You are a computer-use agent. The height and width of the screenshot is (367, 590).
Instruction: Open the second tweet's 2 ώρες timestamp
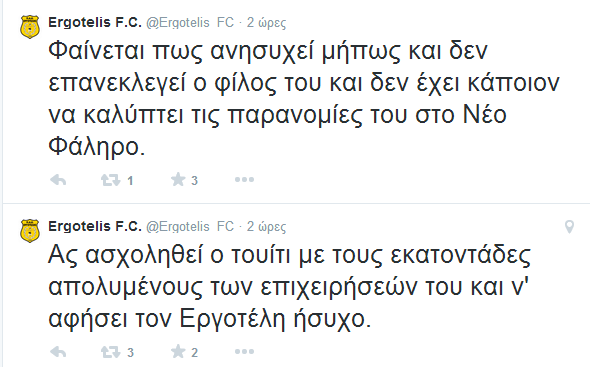pos(266,227)
